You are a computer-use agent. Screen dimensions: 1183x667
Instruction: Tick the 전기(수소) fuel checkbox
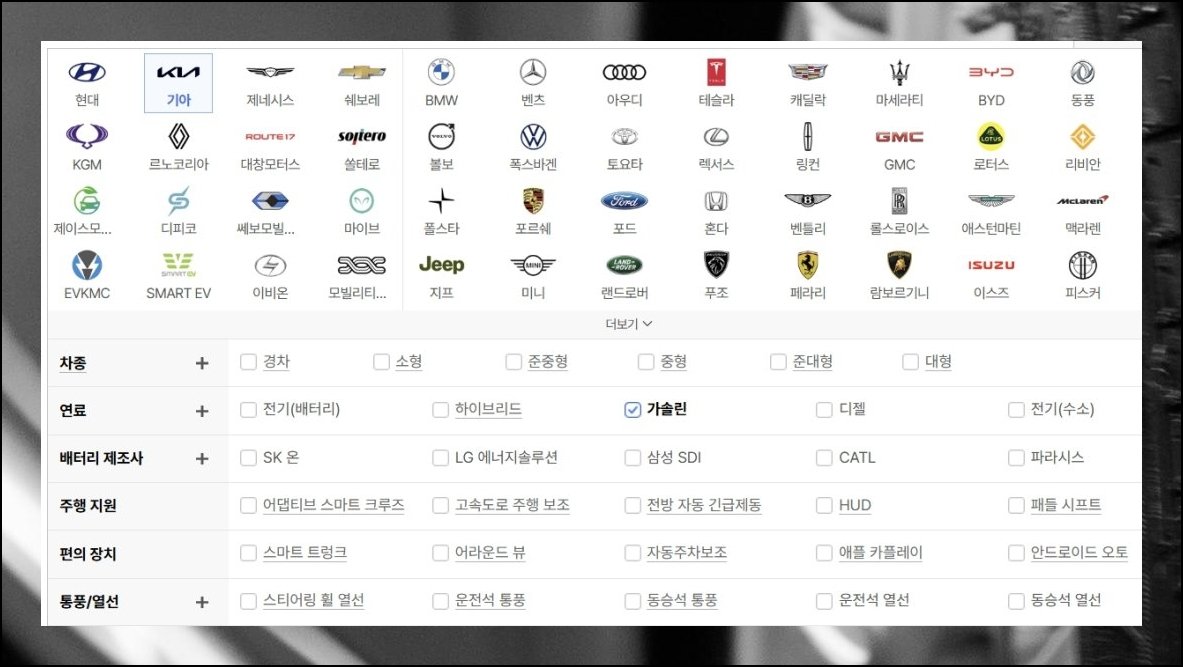pyautogui.click(x=1016, y=410)
